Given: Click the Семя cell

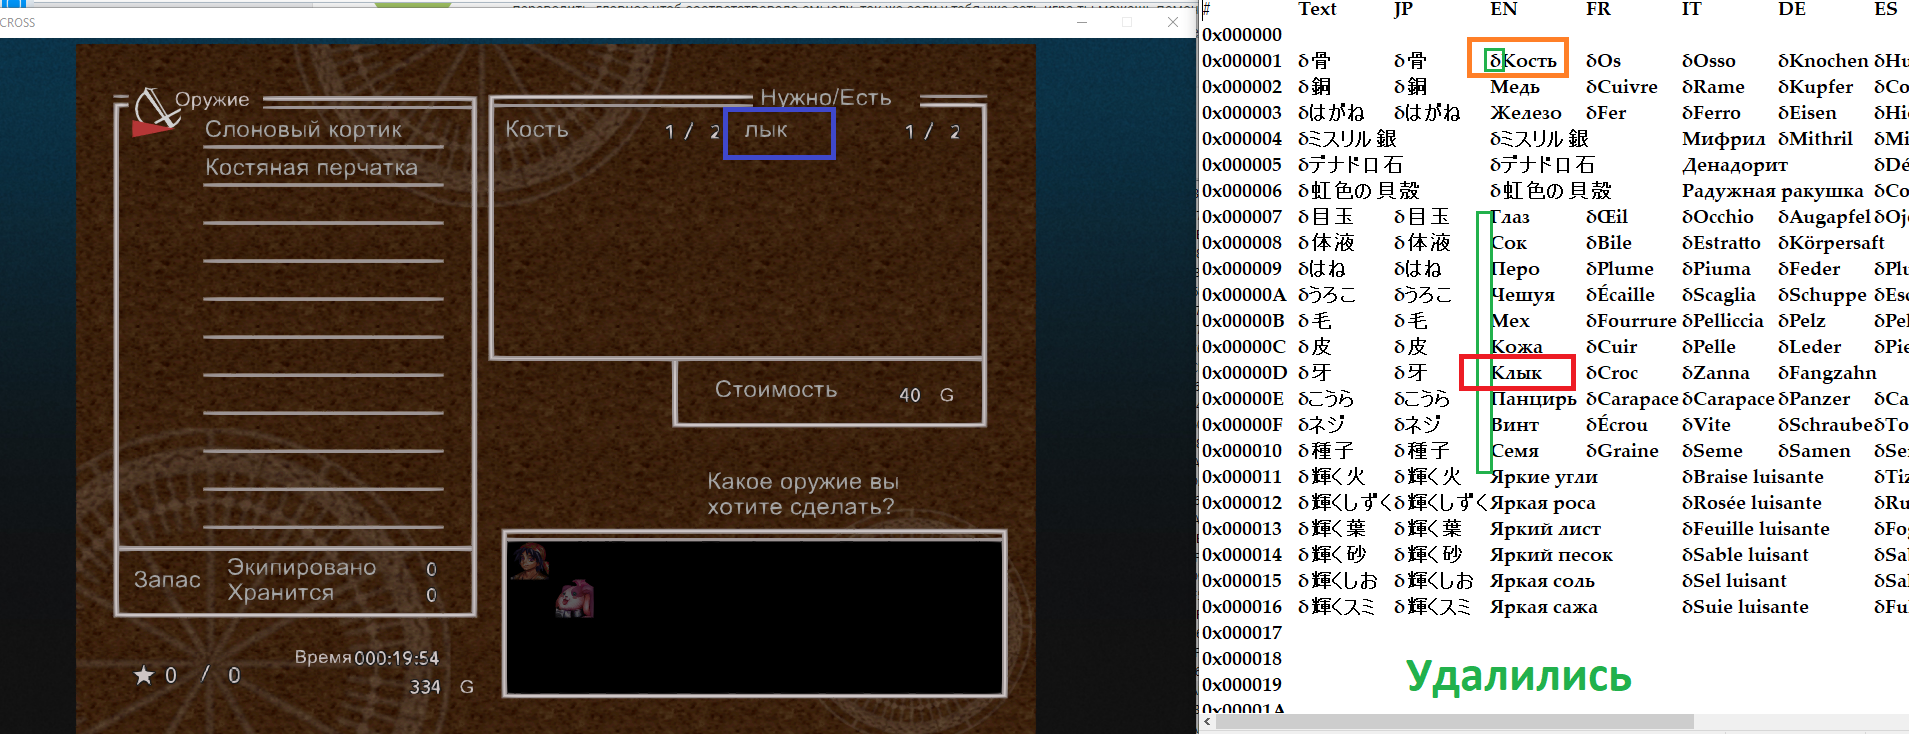Looking at the screenshot, I should pyautogui.click(x=1515, y=451).
